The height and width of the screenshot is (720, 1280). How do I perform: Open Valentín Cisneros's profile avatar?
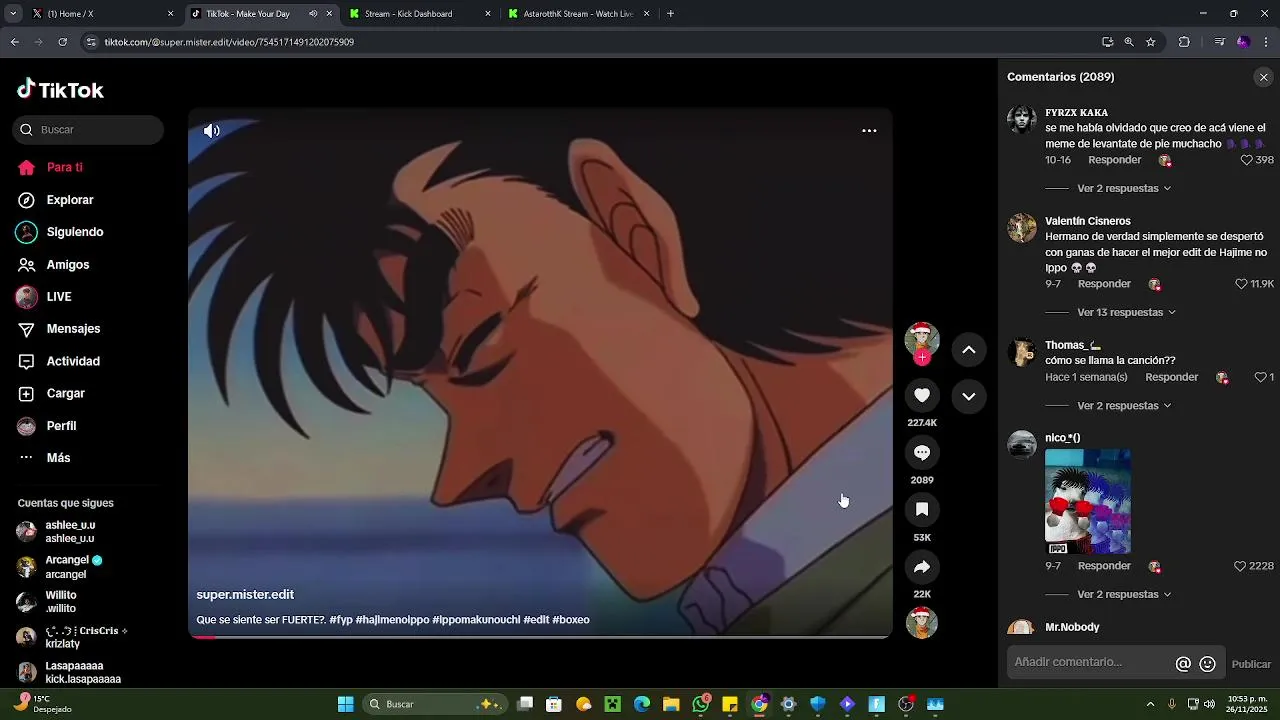point(1022,228)
